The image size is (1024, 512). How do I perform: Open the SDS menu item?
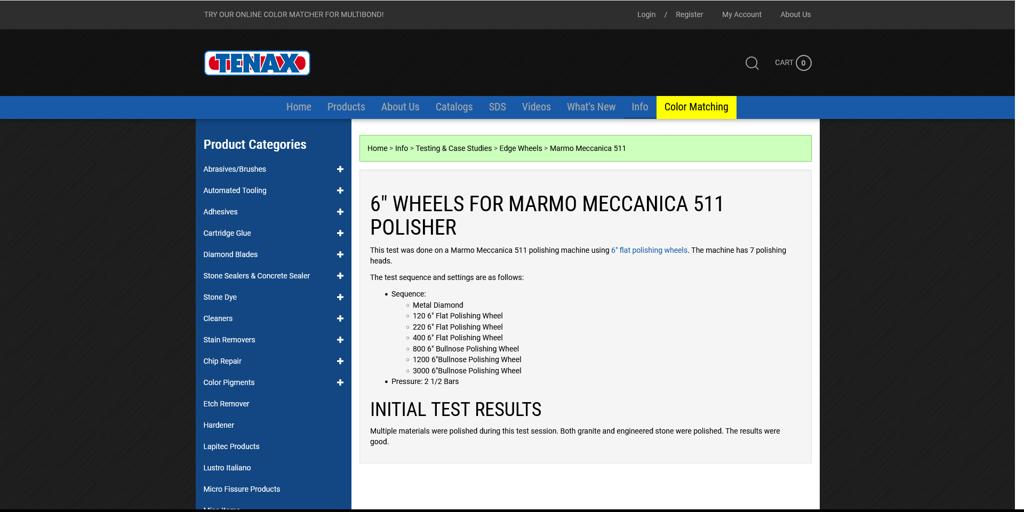click(x=497, y=107)
